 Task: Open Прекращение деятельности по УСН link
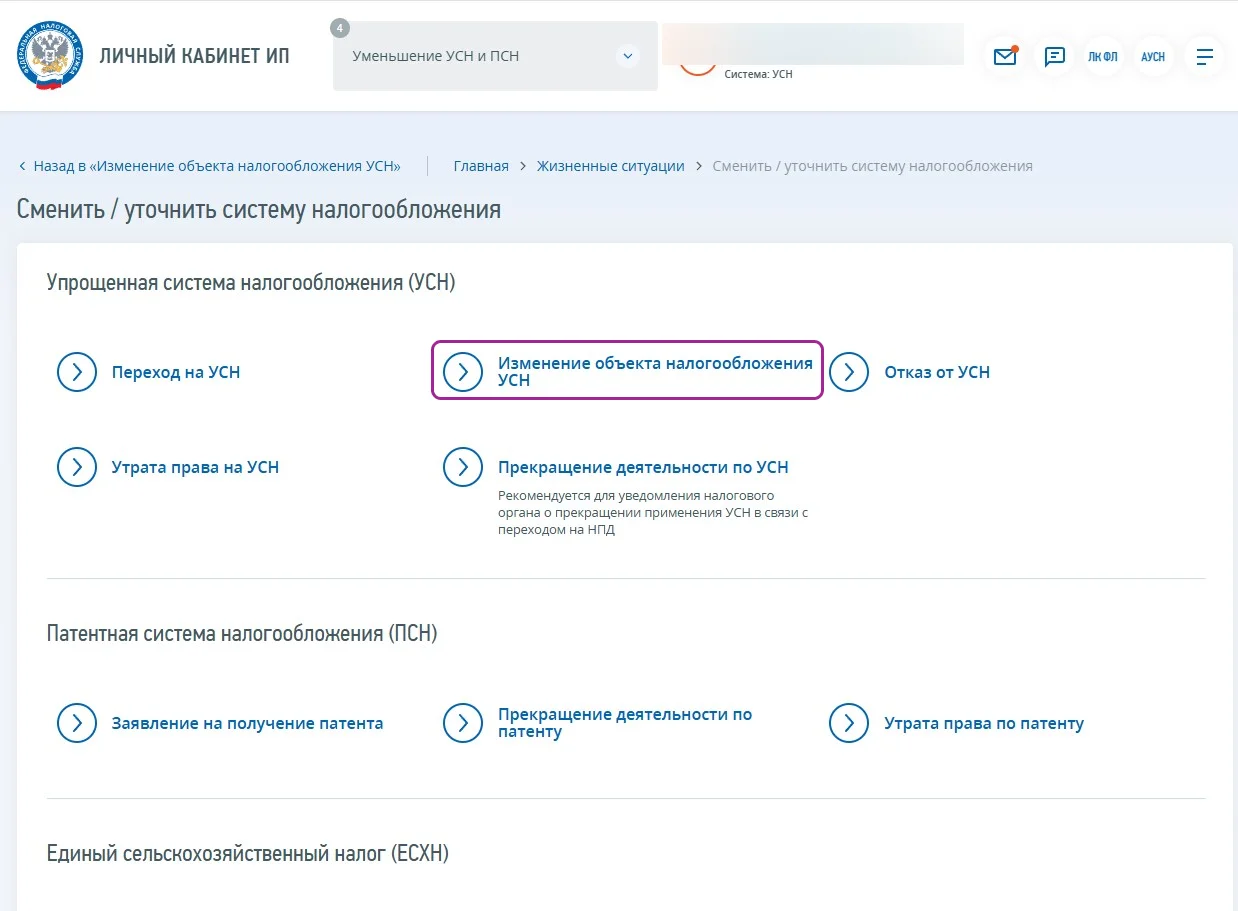643,467
